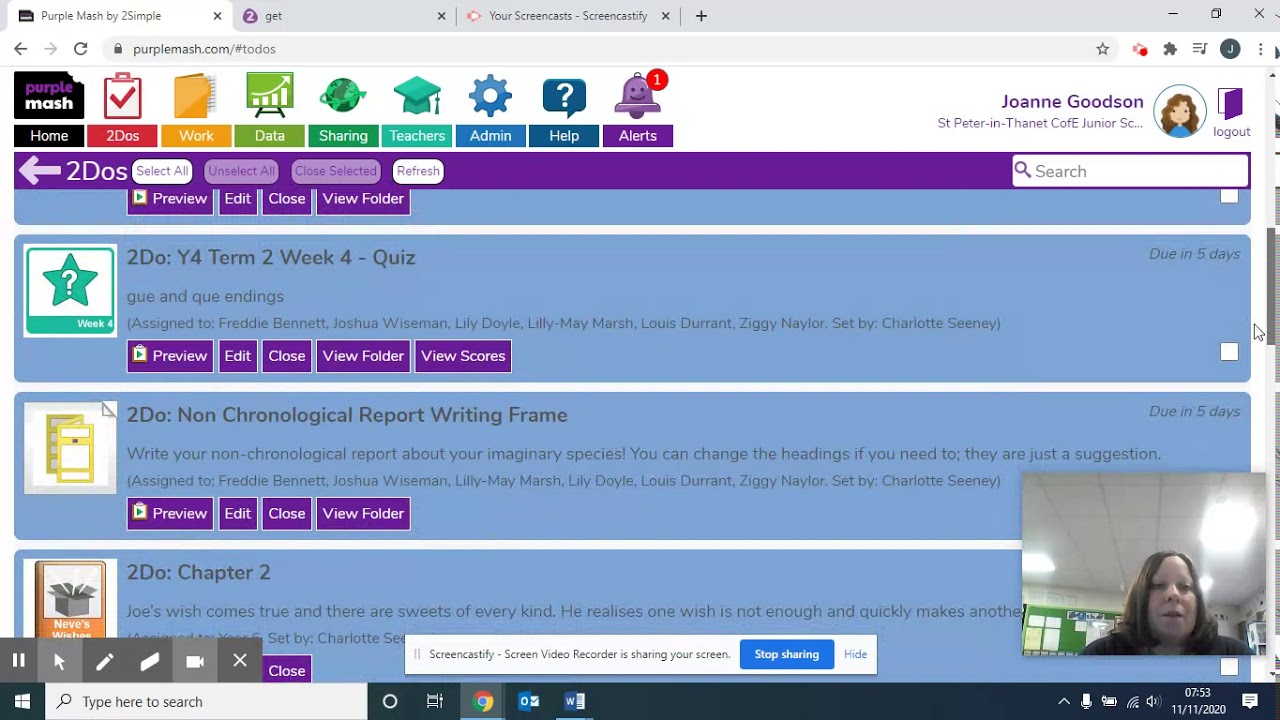Pause the Screencastify recording

(18, 661)
